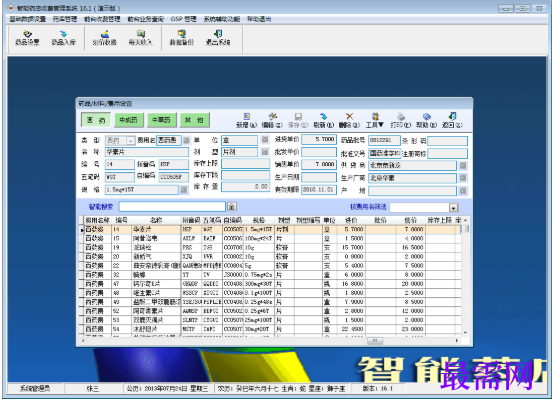Open 药品设置 on the main toolbar
Image resolution: width=552 pixels, height=407 pixels.
(27, 38)
